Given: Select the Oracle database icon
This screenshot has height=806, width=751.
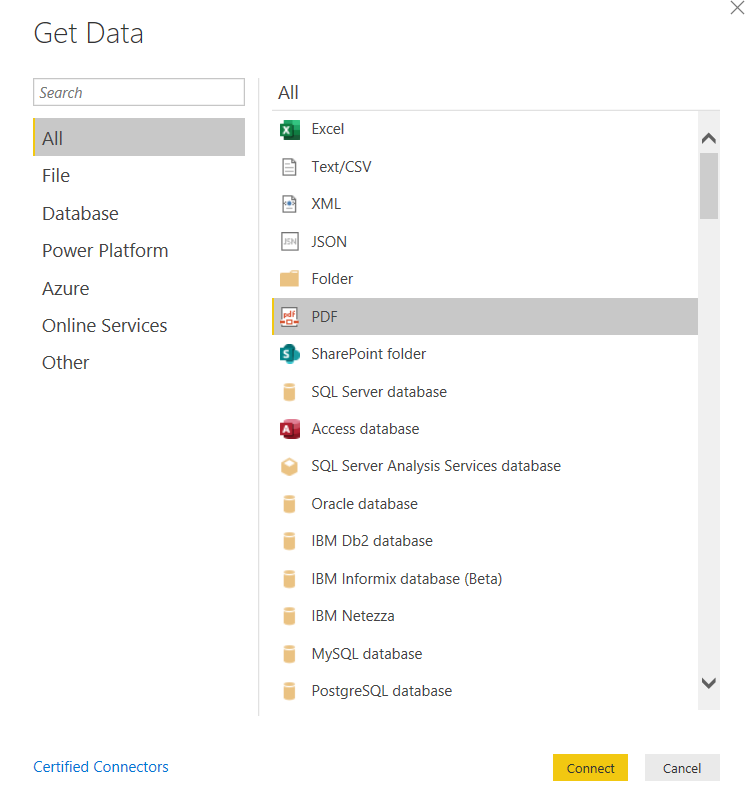Looking at the screenshot, I should pos(290,504).
